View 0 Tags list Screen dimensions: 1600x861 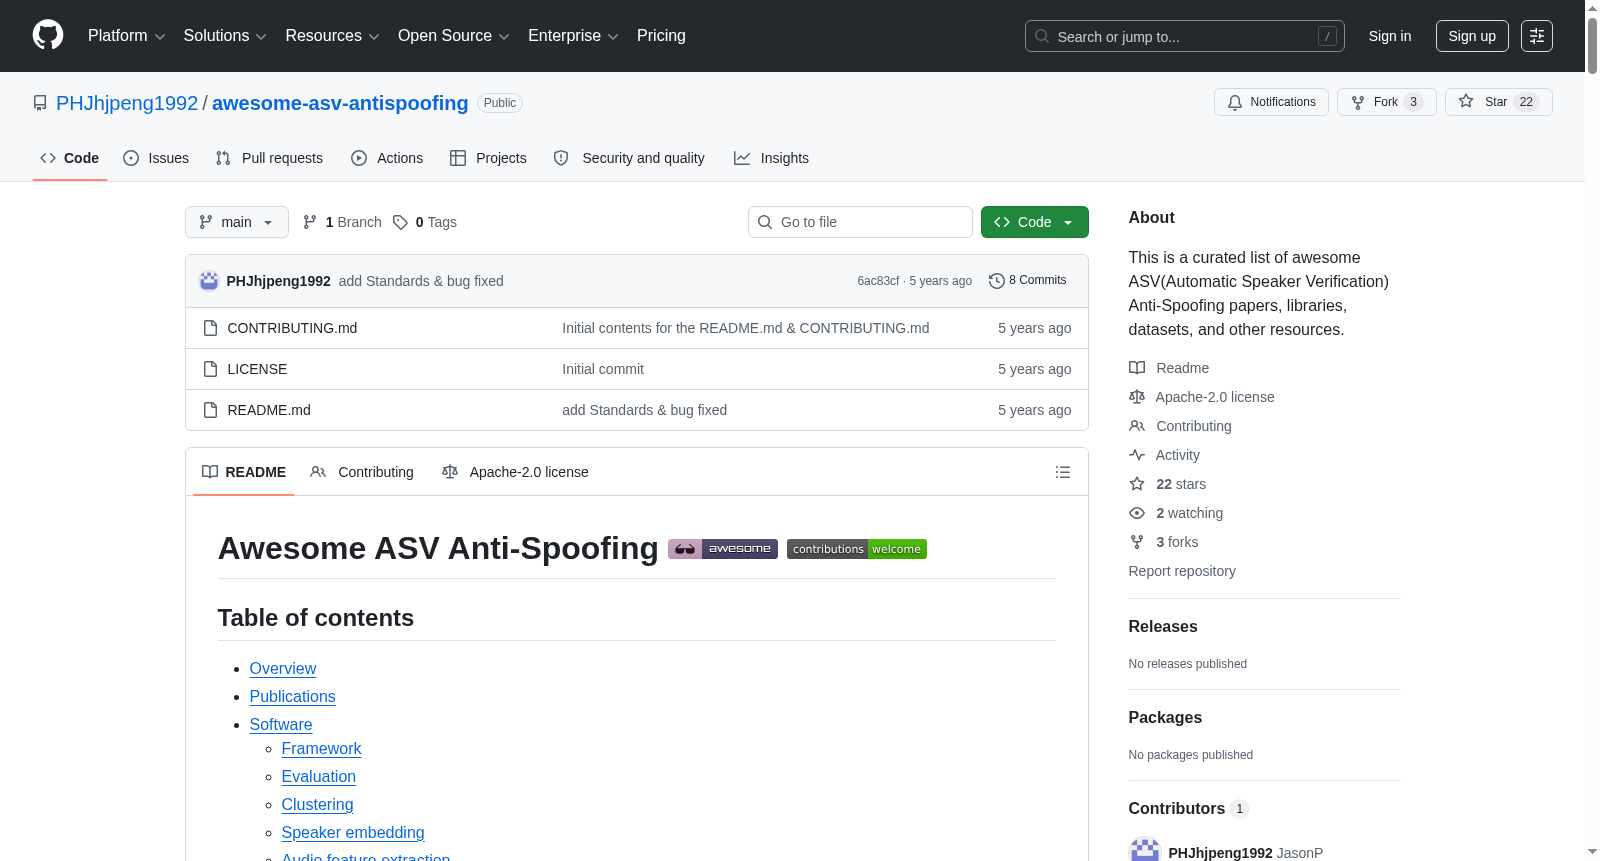pos(425,222)
